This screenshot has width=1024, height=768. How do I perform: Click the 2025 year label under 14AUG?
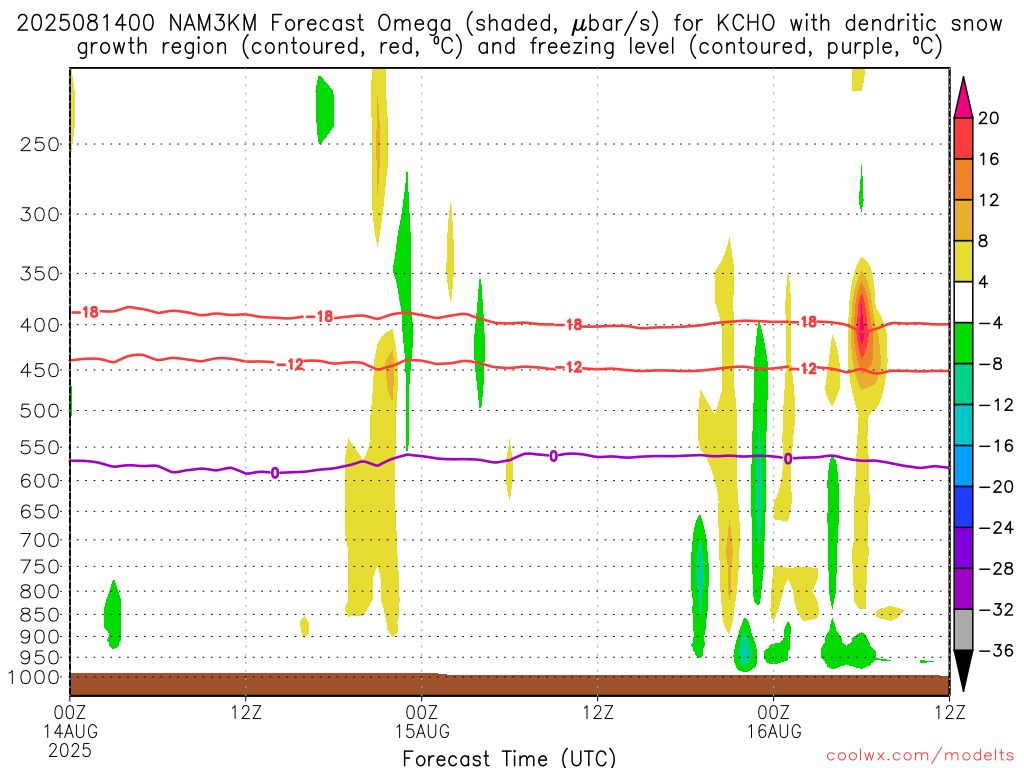[x=70, y=750]
